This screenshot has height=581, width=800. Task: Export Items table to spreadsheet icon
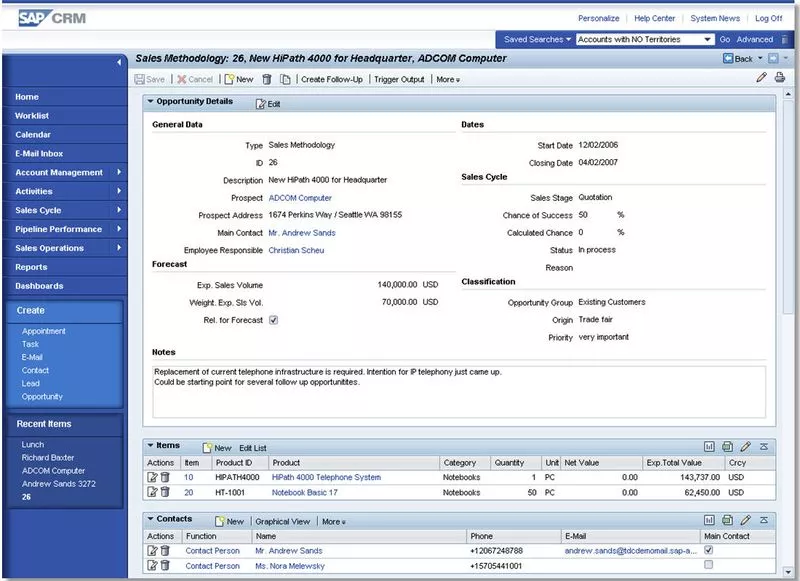click(727, 447)
